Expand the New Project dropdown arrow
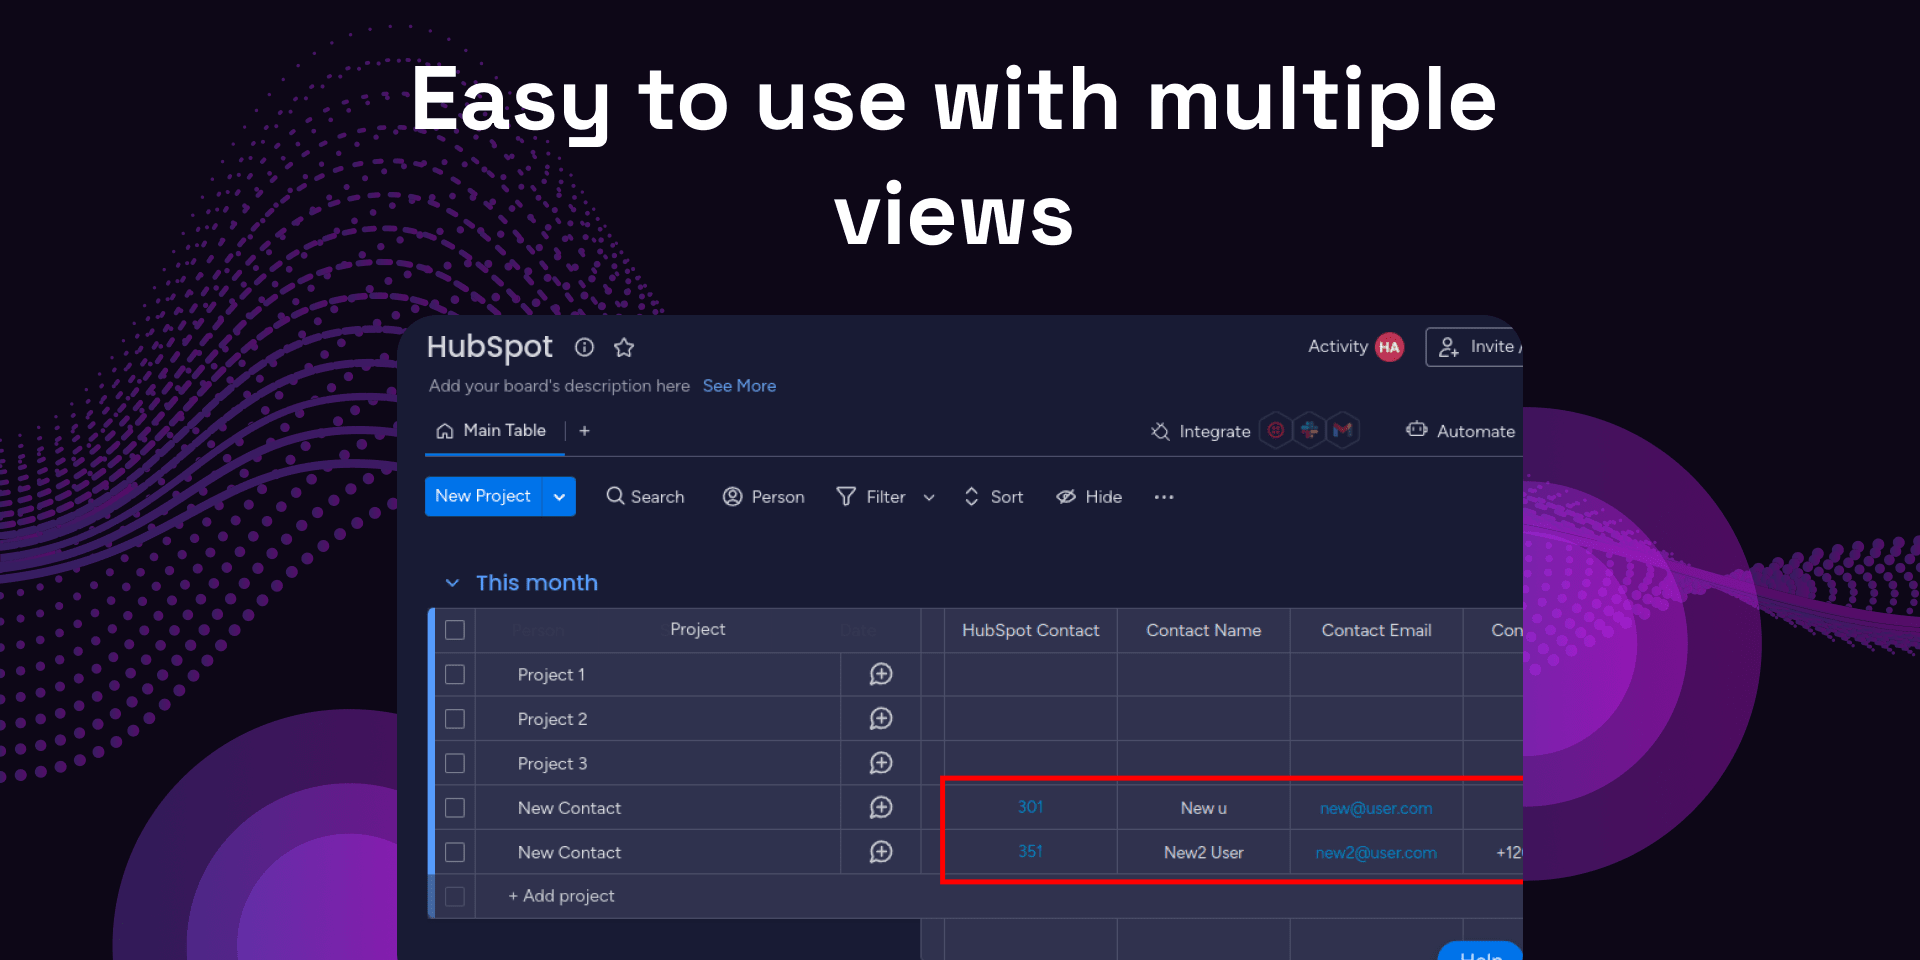The width and height of the screenshot is (1920, 960). (x=559, y=496)
